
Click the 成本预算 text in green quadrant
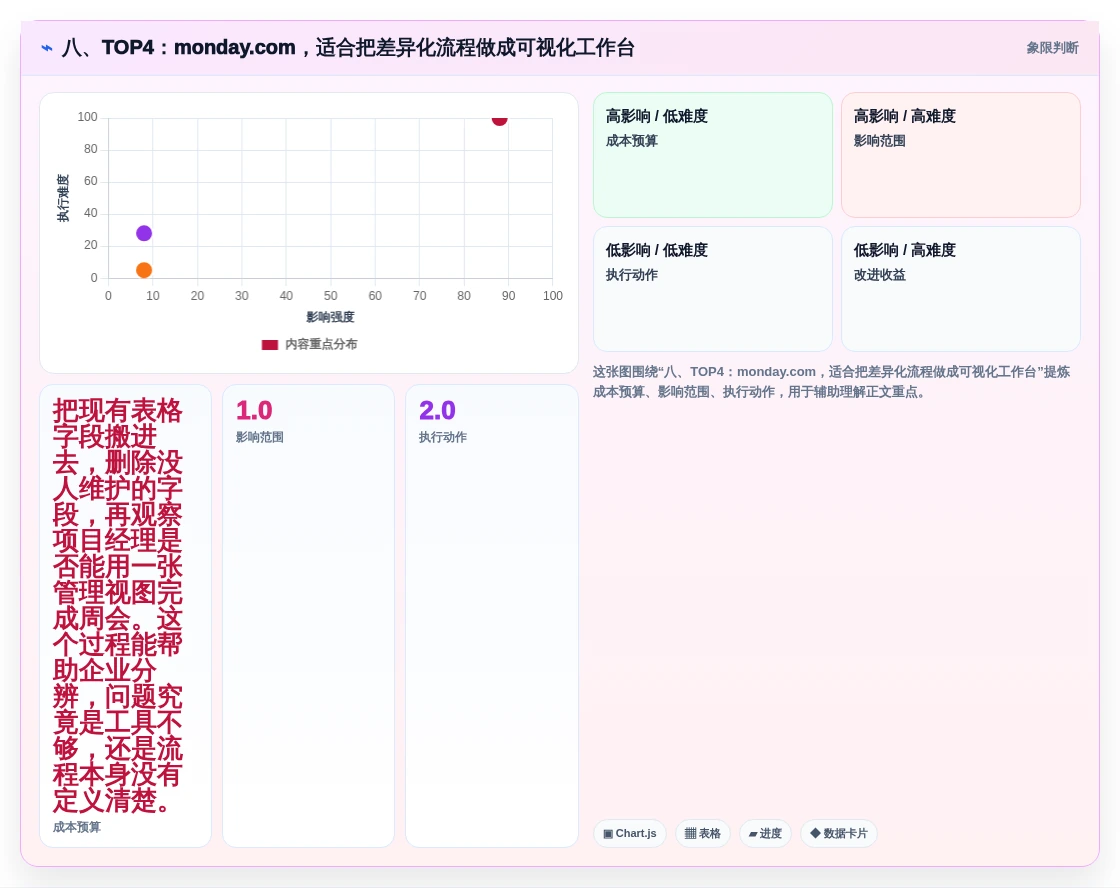click(x=631, y=141)
